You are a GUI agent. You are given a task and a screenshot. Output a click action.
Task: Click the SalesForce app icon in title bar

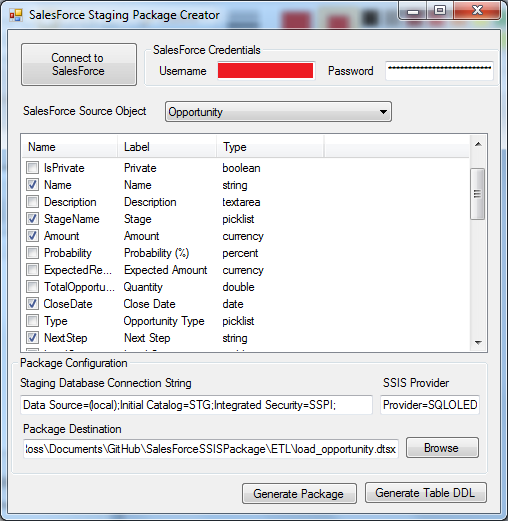16,15
